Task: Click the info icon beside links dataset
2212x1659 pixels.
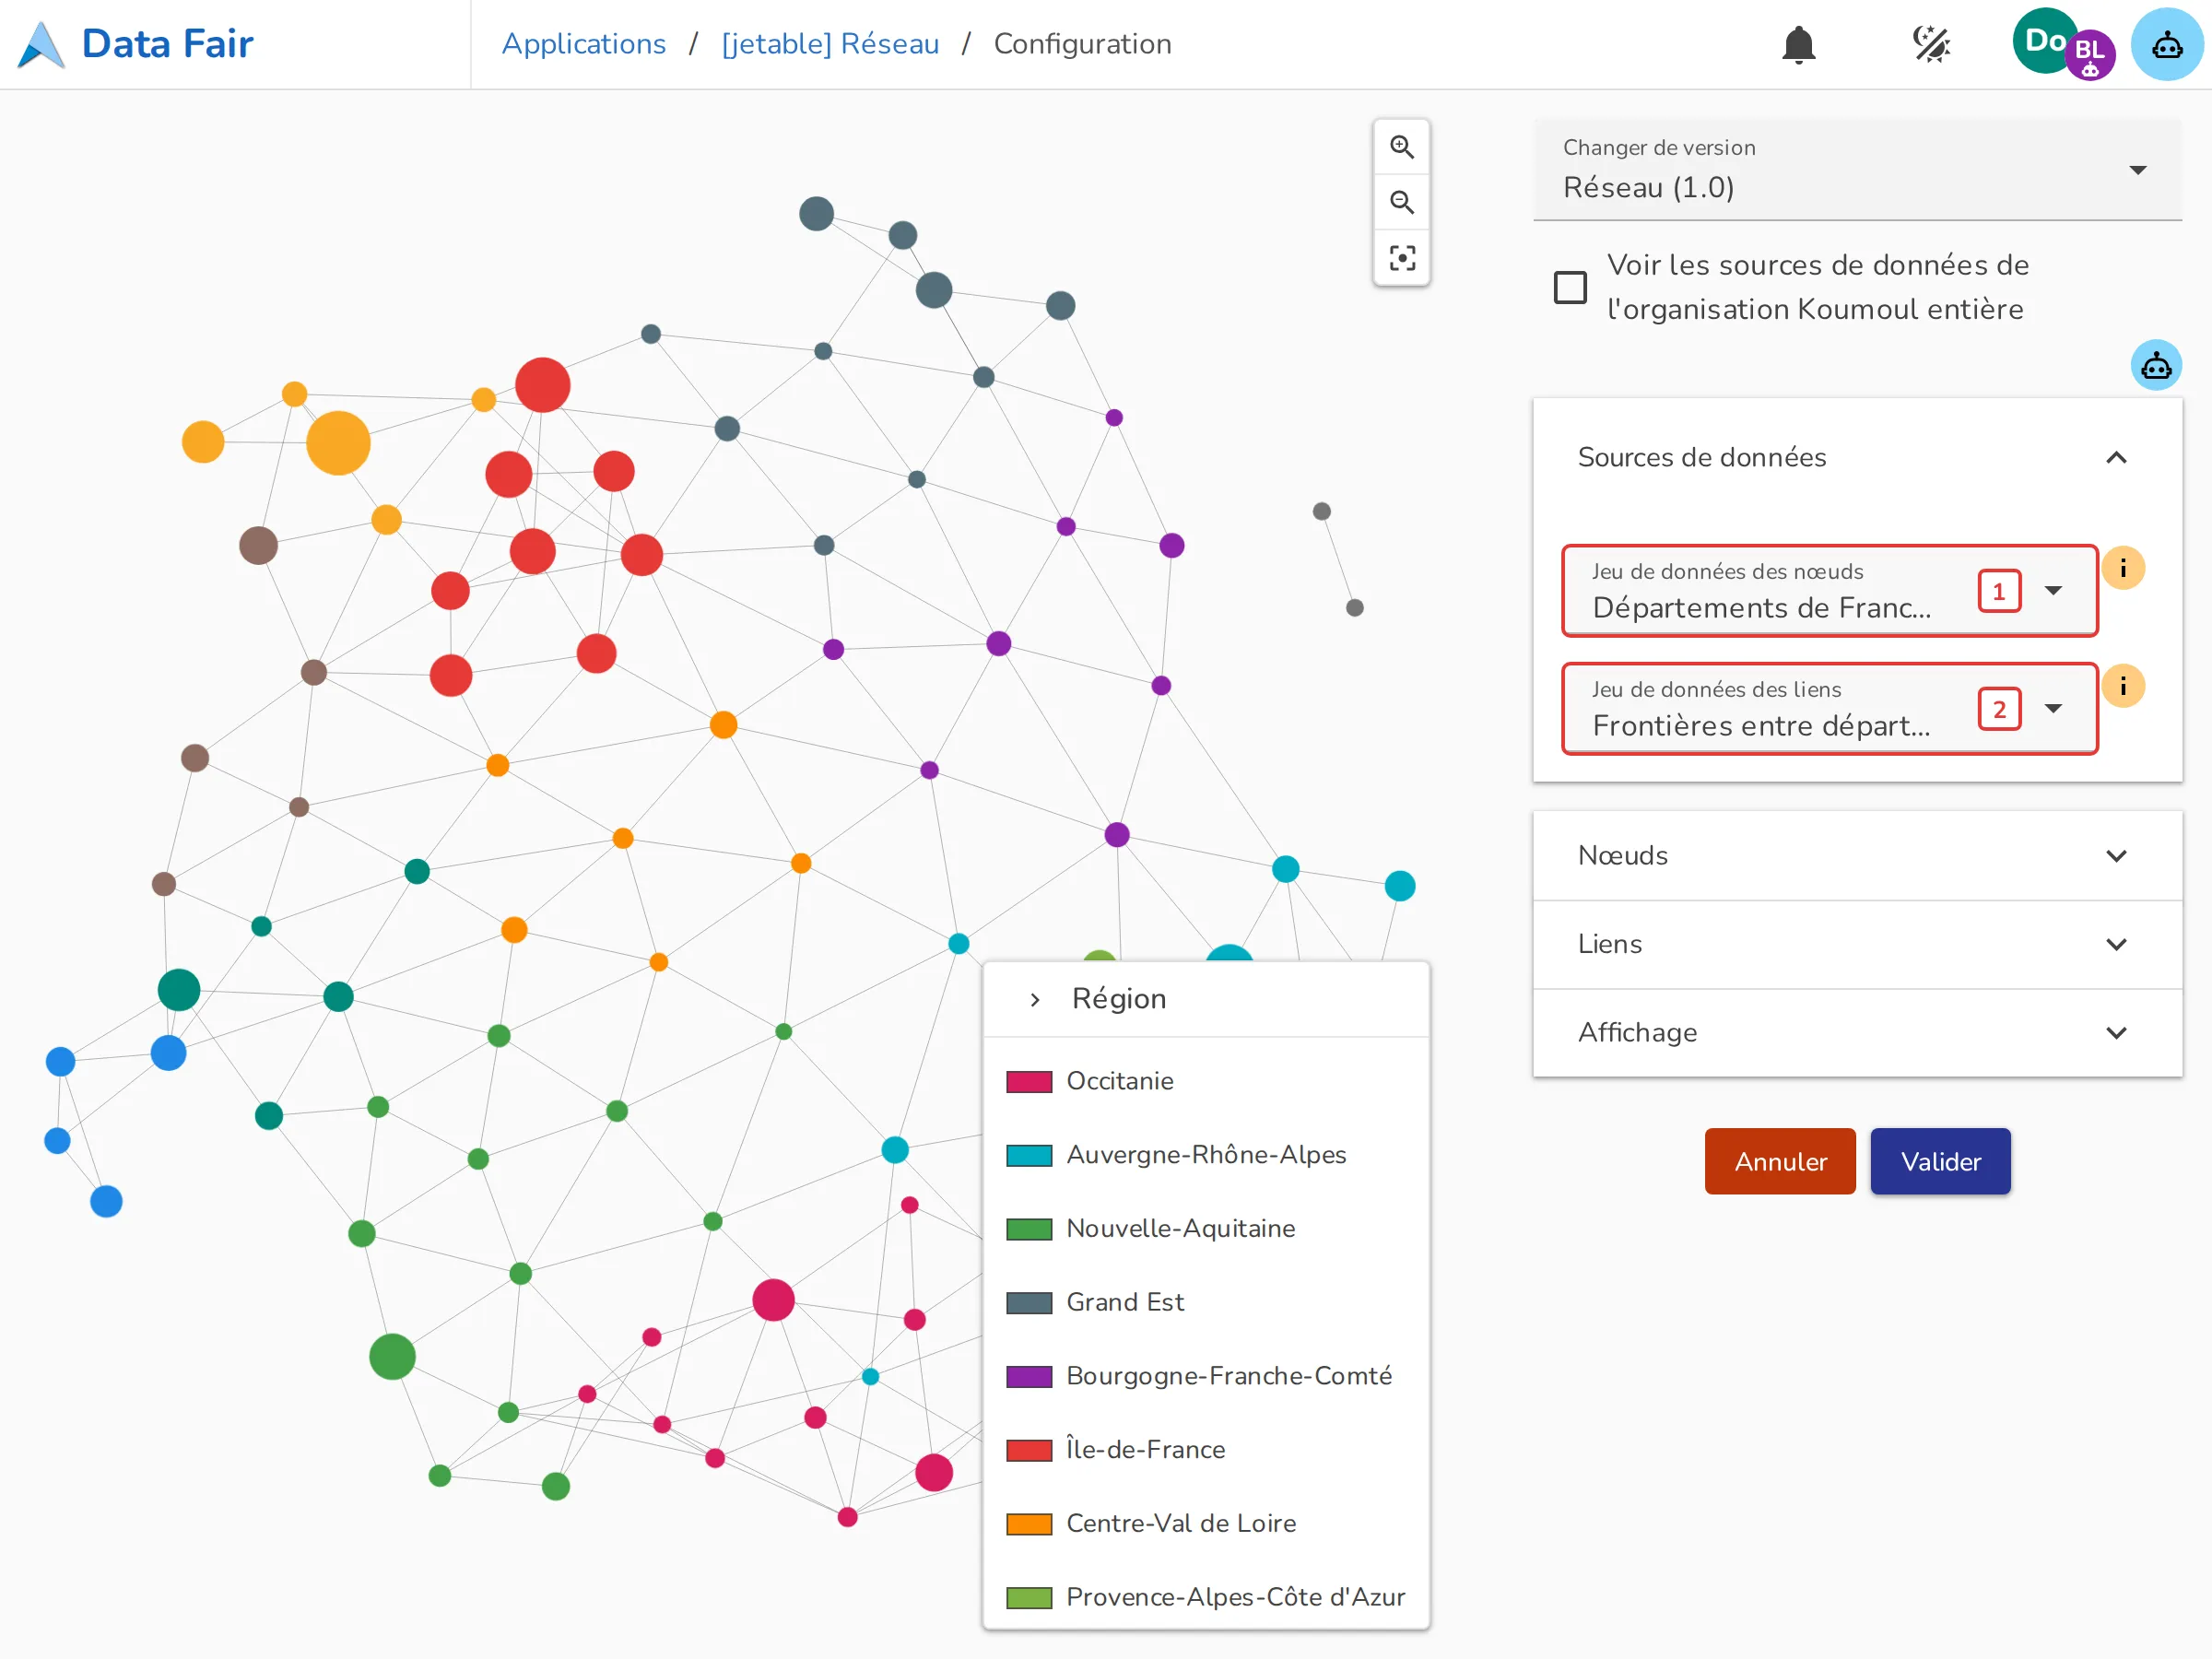Action: [2122, 686]
